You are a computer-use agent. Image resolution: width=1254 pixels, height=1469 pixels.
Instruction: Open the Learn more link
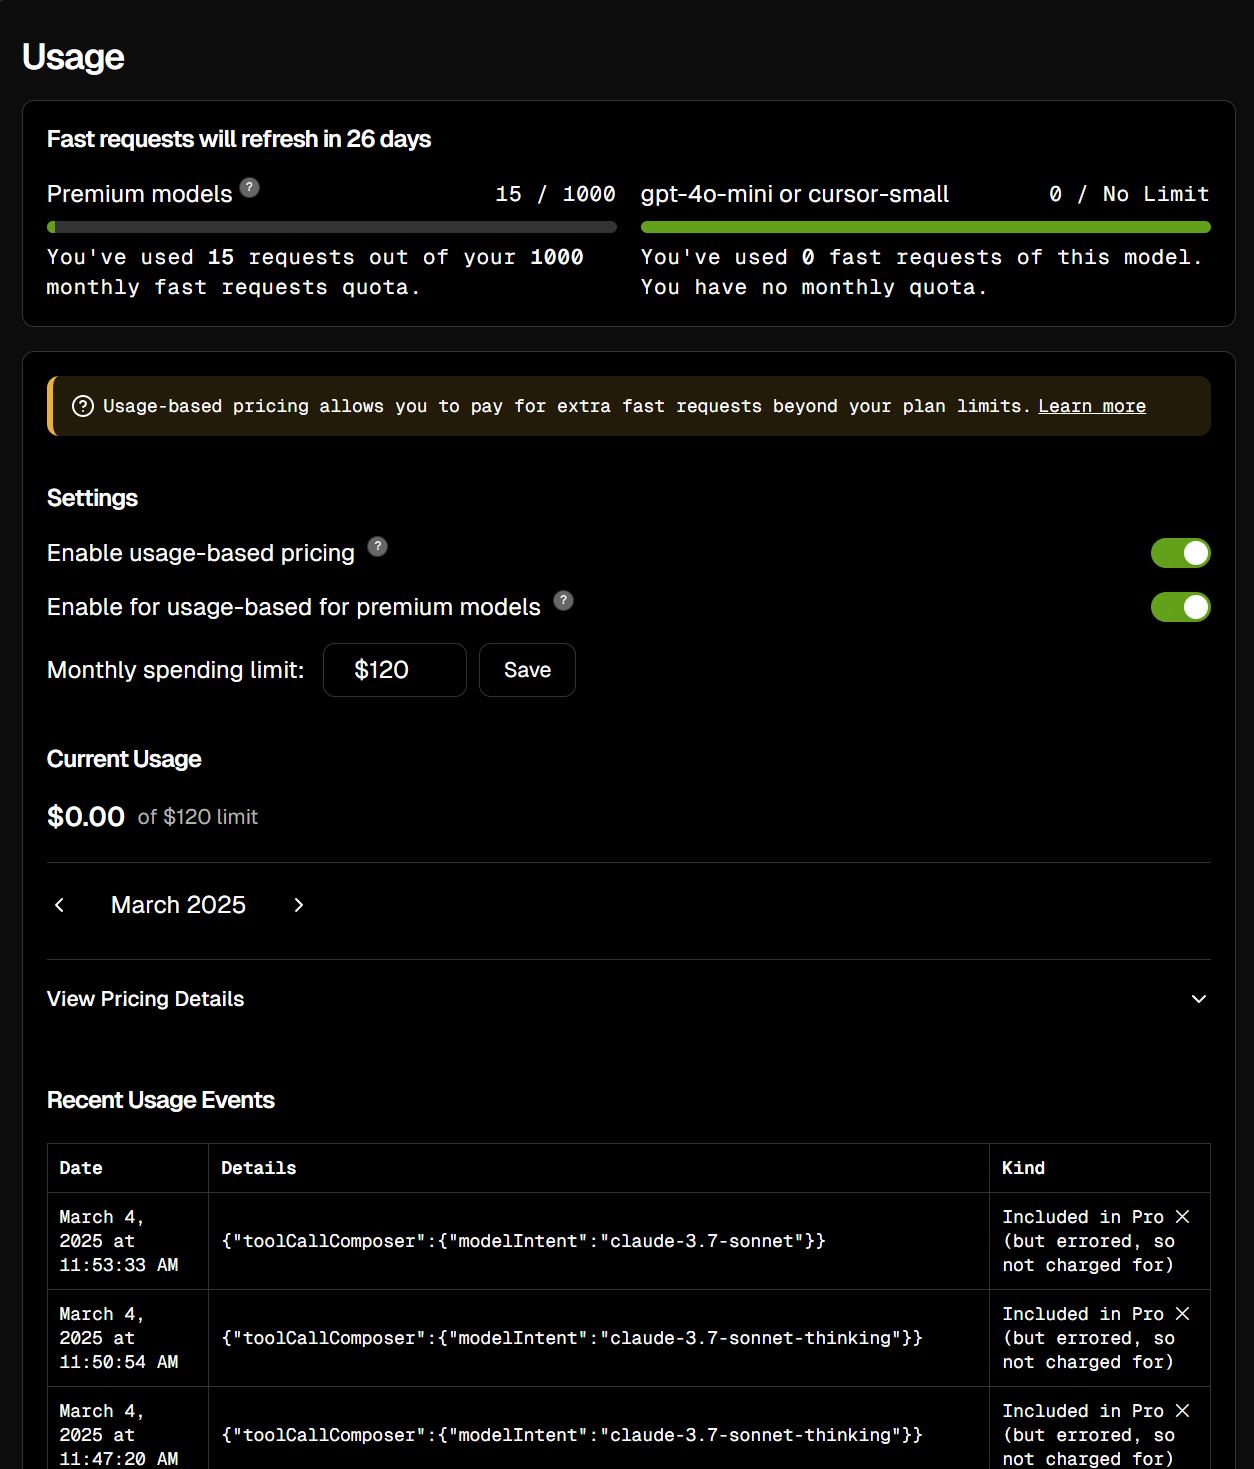(1092, 406)
